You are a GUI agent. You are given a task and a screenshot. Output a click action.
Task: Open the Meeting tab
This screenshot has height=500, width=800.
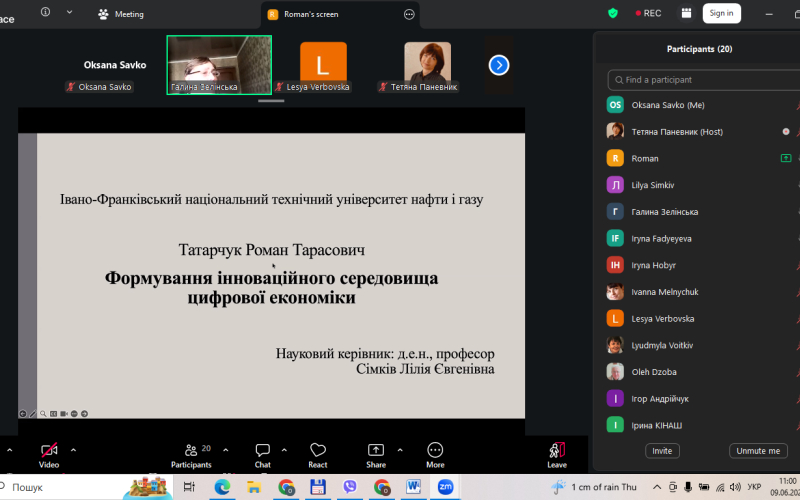pos(121,14)
